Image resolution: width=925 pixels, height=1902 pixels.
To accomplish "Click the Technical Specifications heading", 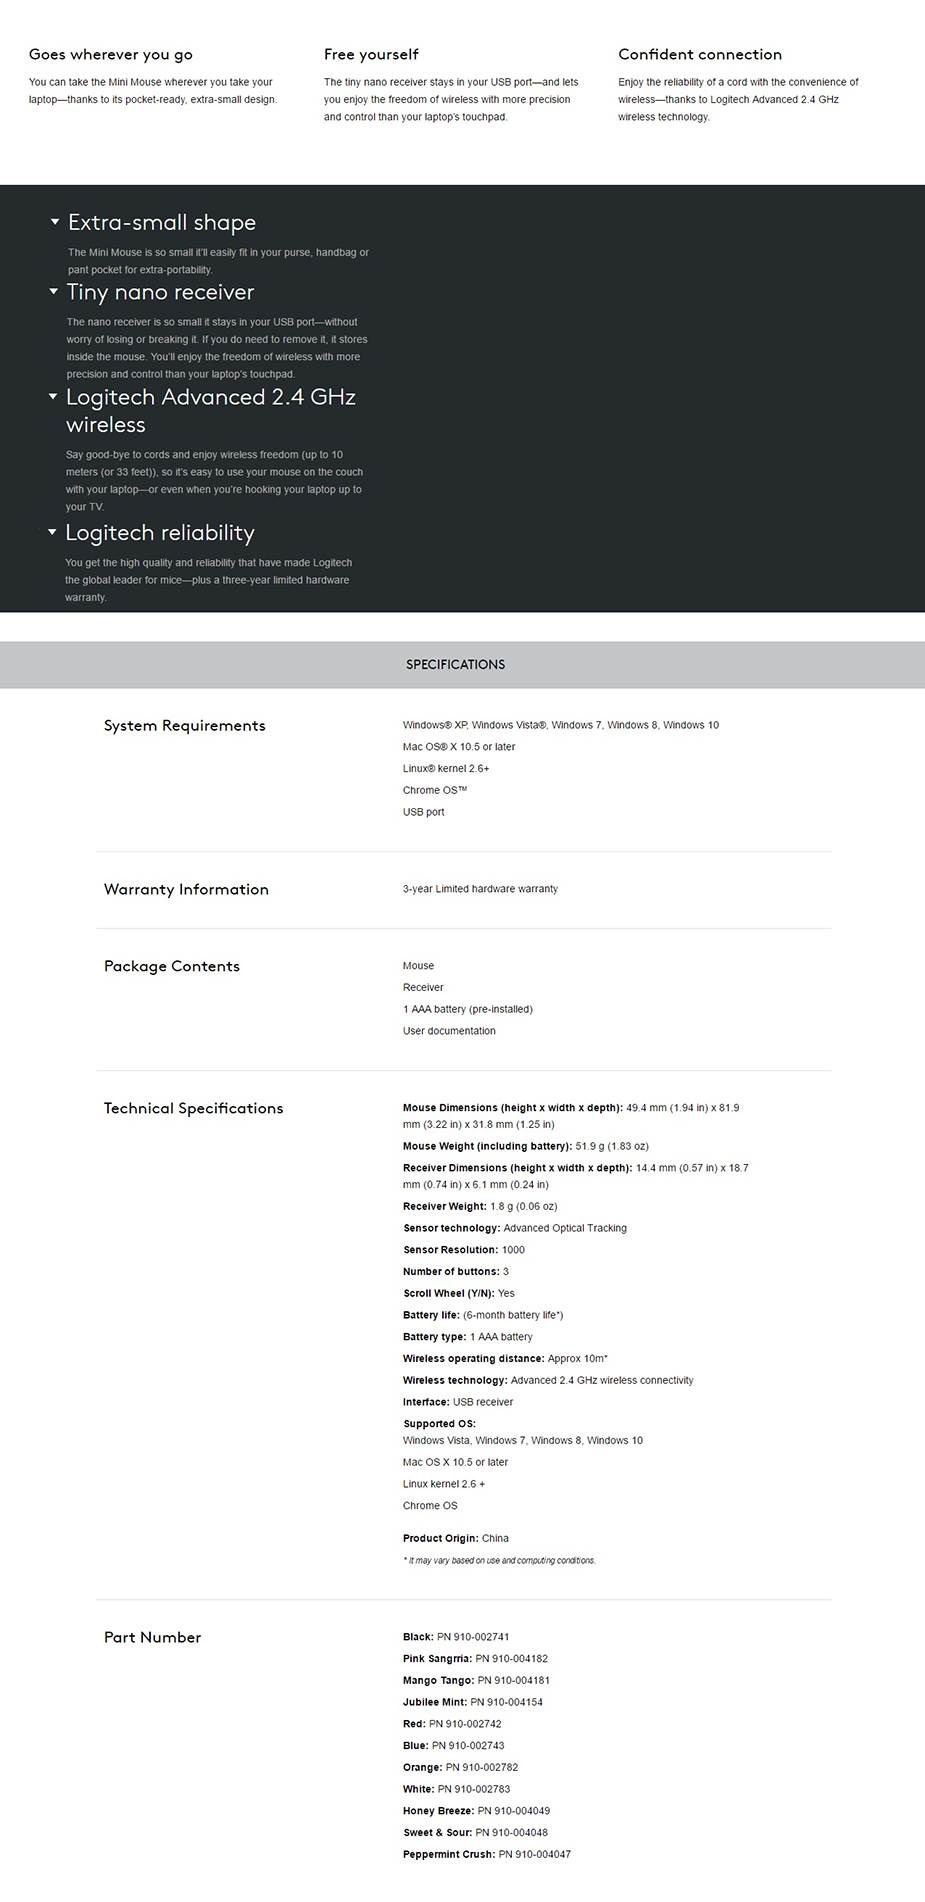I will (x=194, y=1109).
